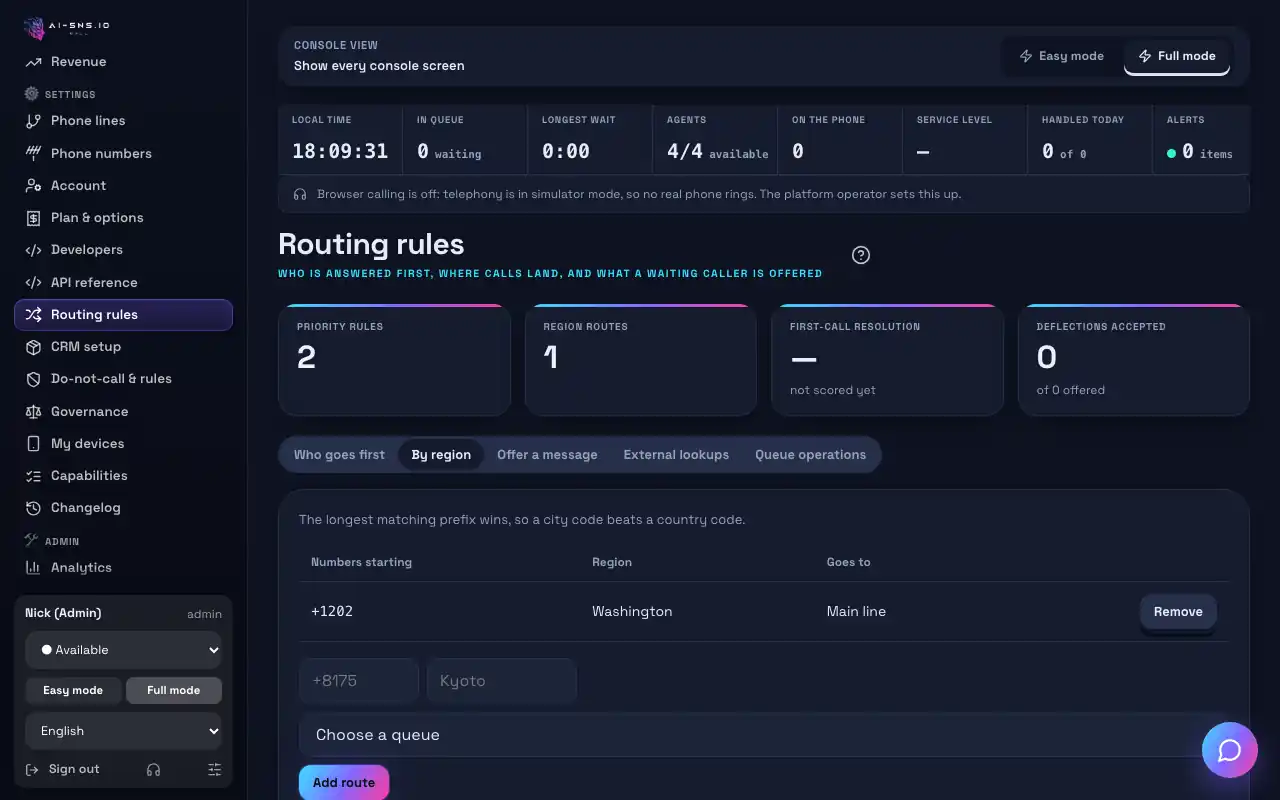1280x800 pixels.
Task: Open the sliders settings icon in user panel
Action: pos(214,769)
